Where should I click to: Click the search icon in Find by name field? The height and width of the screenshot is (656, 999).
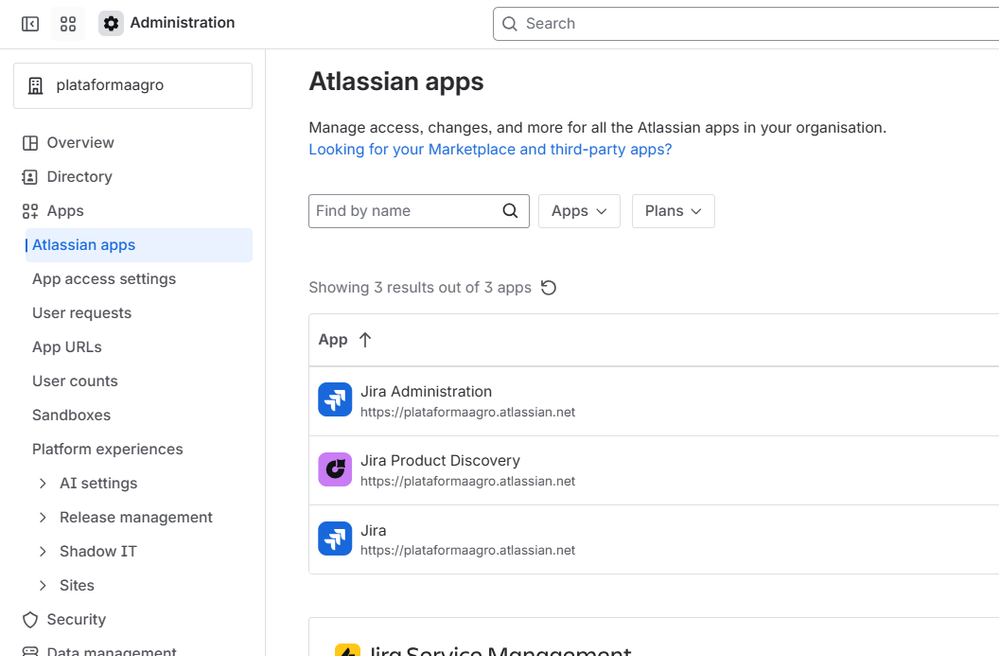click(510, 211)
